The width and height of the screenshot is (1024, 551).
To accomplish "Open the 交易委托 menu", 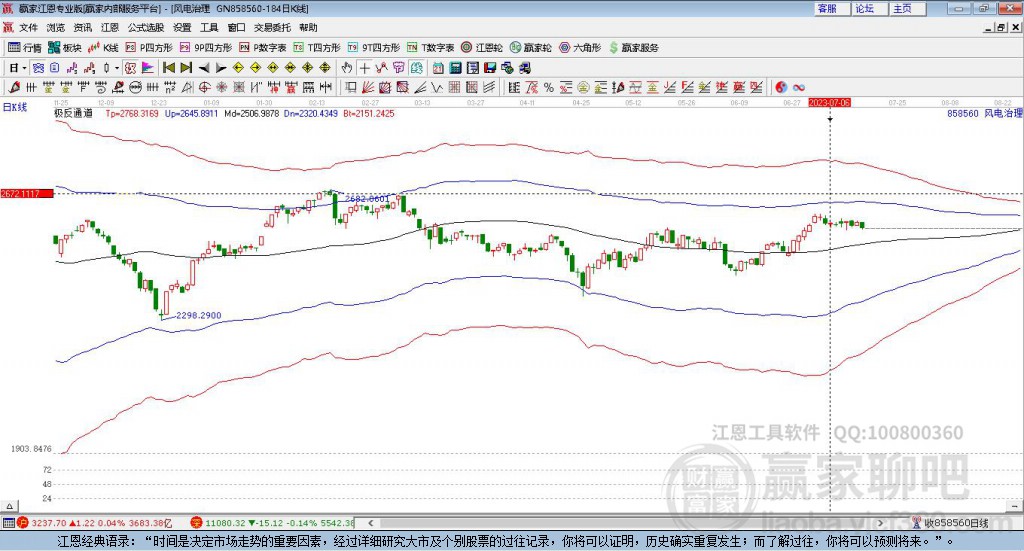I will [272, 27].
